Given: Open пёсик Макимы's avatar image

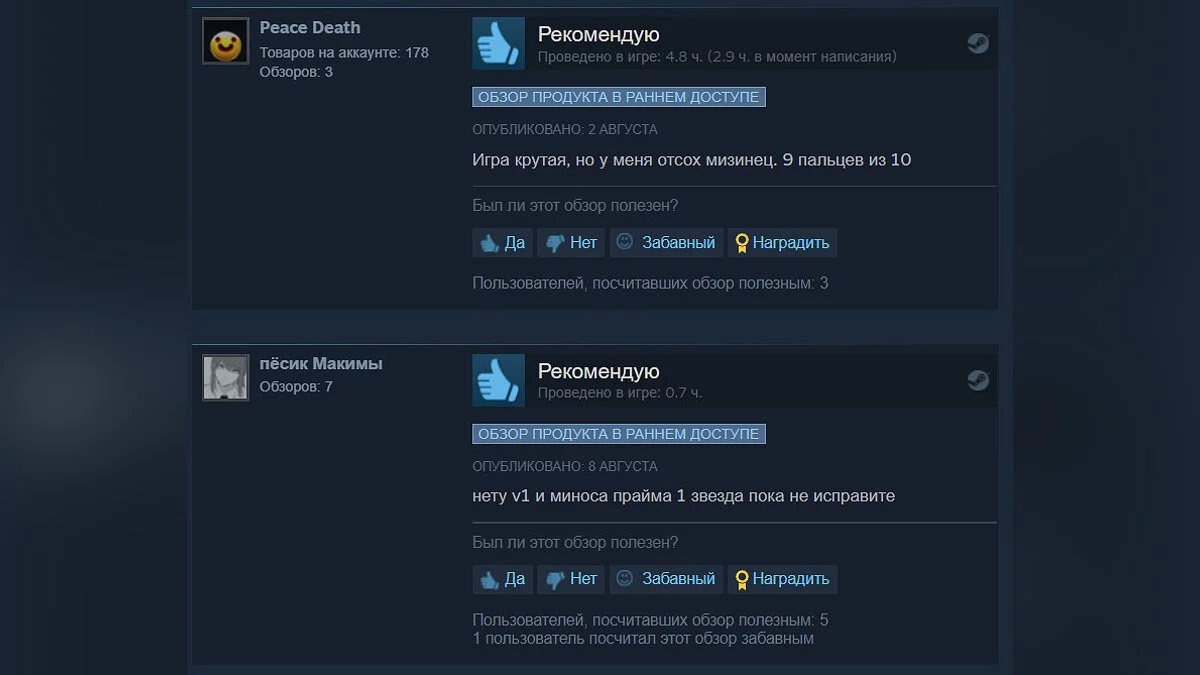Looking at the screenshot, I should pos(226,378).
